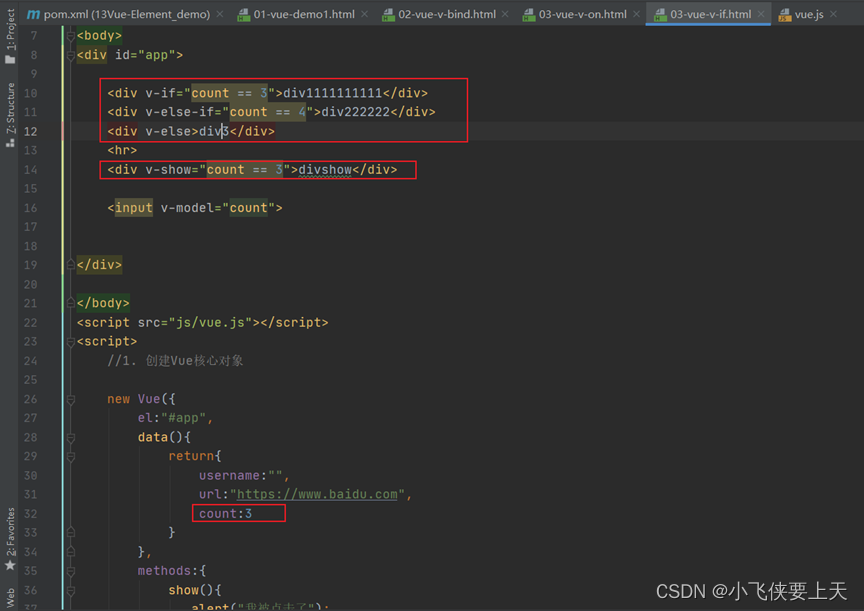Close the 03-vue-v-if.html tab
Screen dimensions: 864x611
(x=761, y=14)
